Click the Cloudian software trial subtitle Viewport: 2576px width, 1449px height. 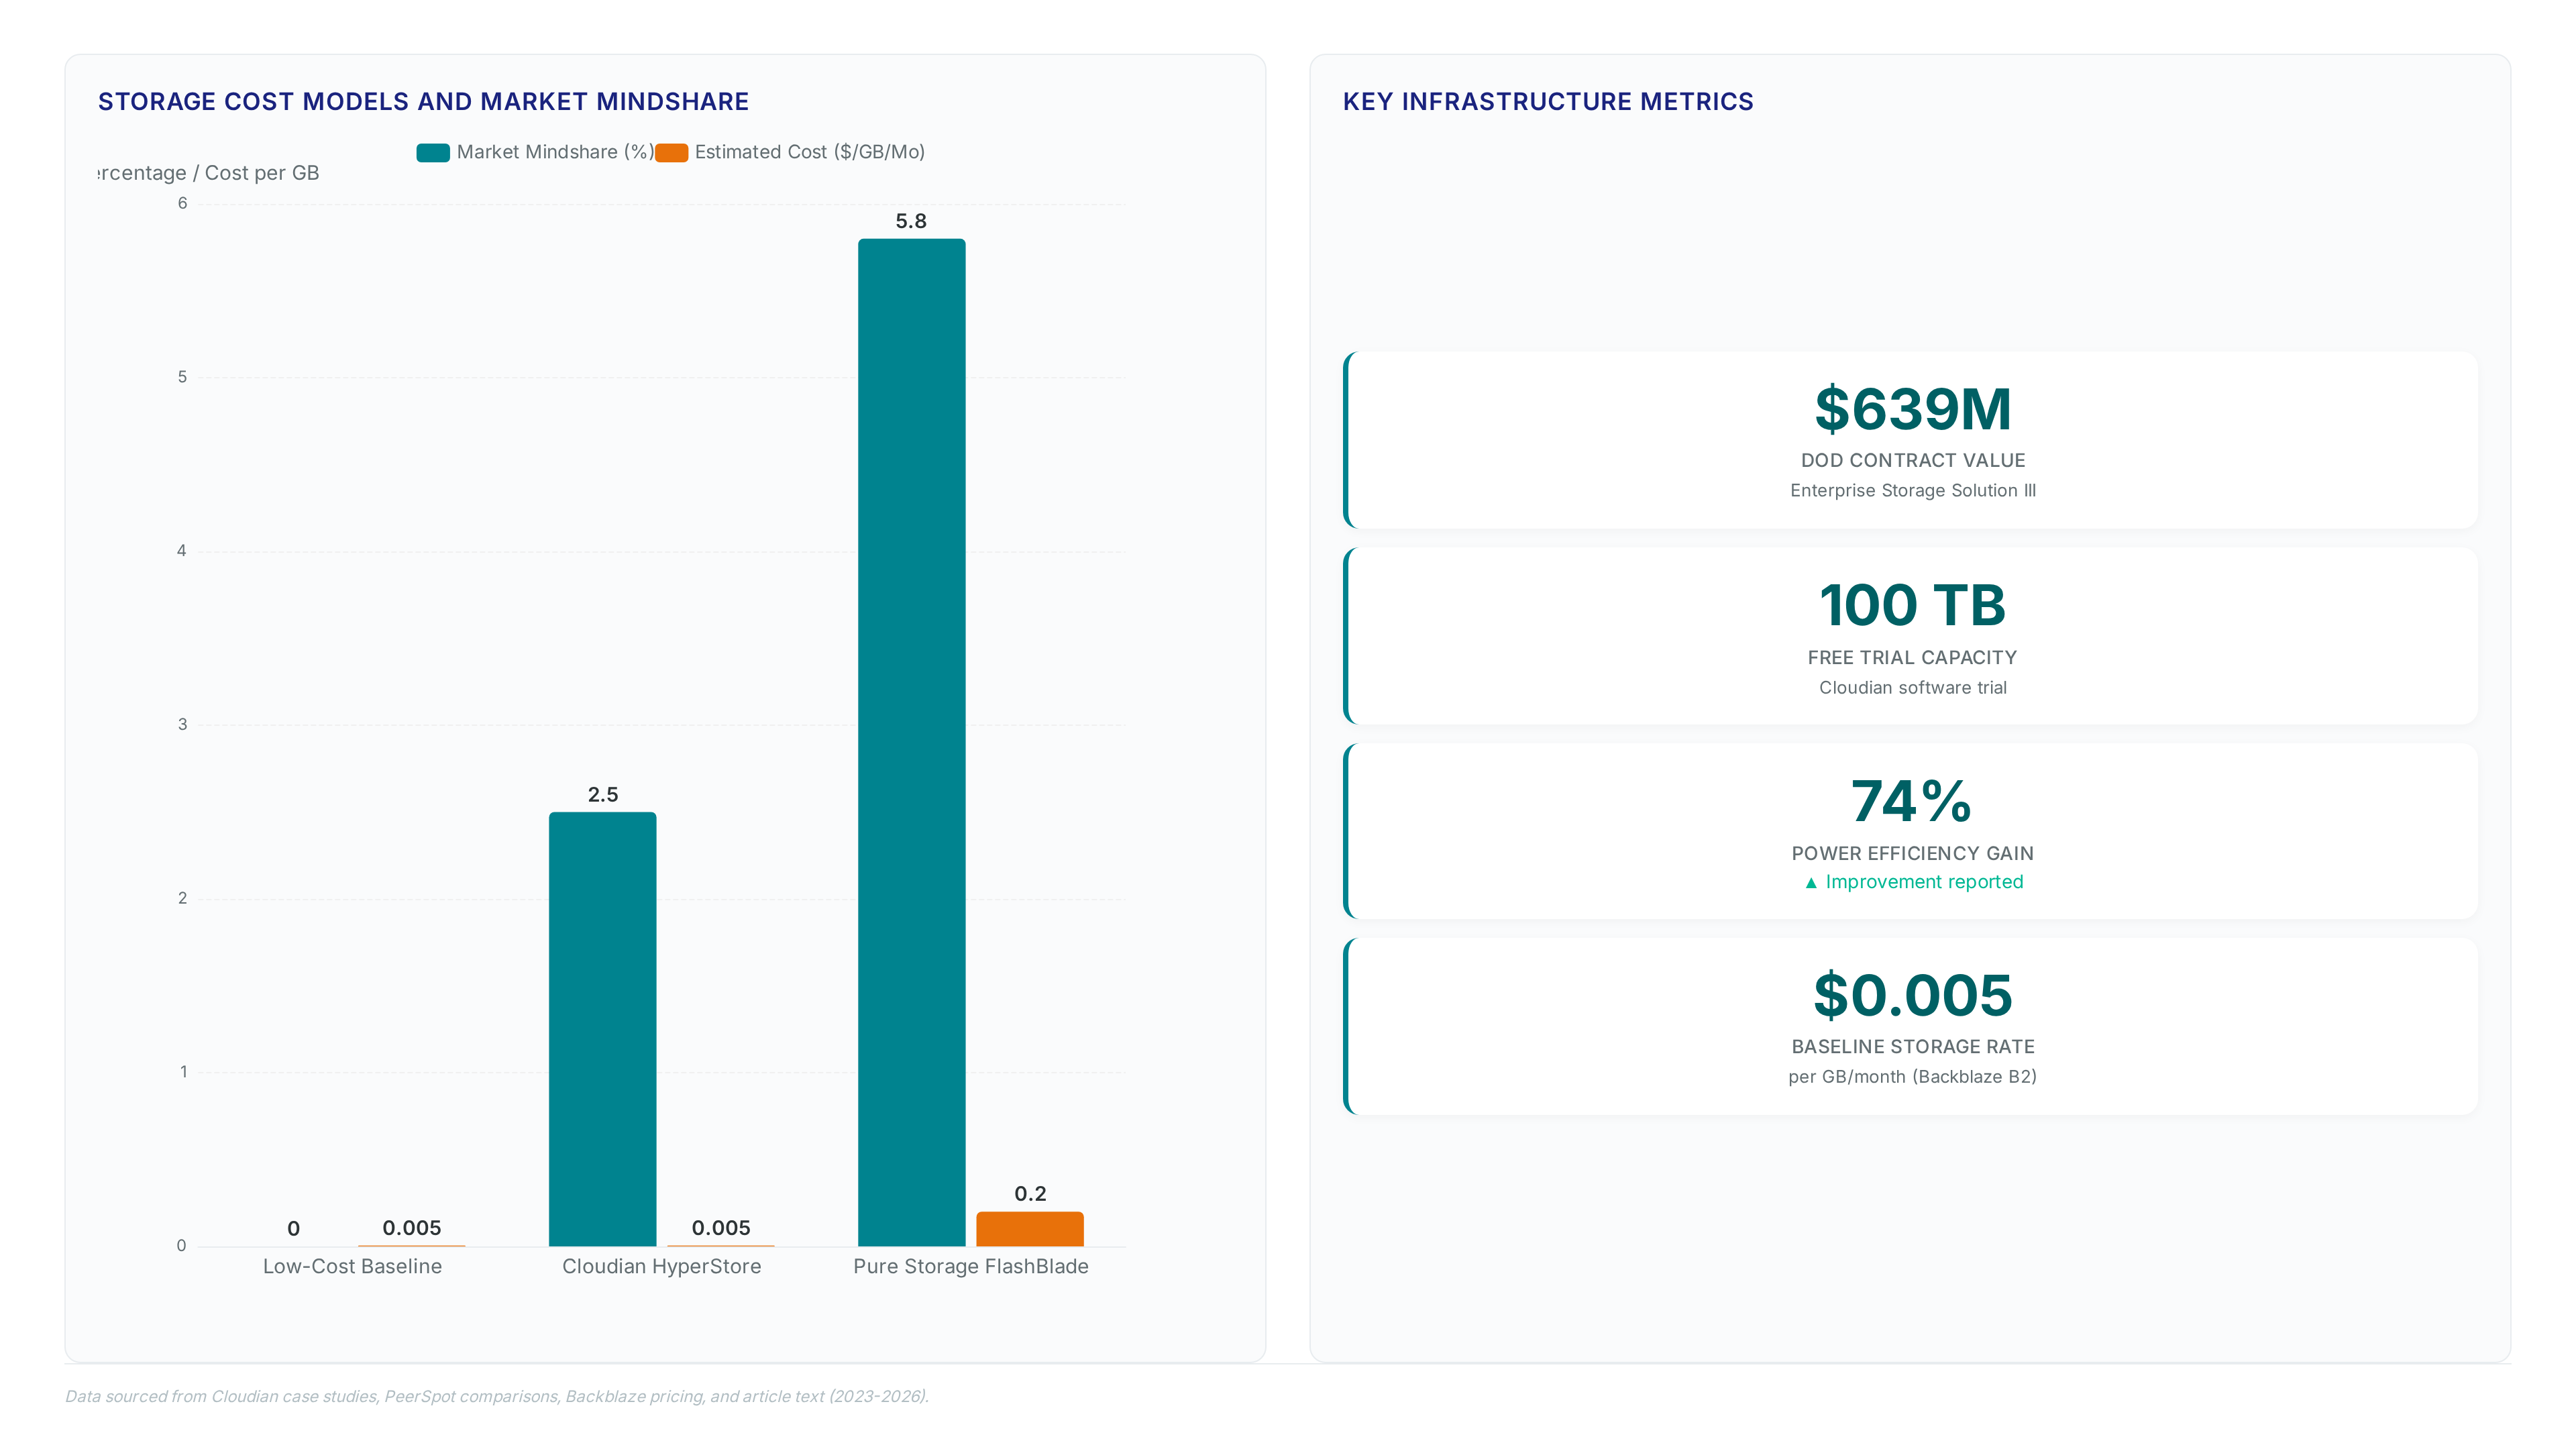click(1912, 687)
